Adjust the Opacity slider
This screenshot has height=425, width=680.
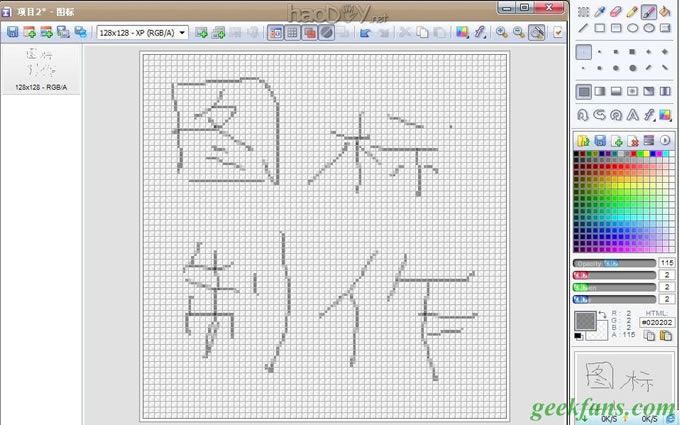point(613,262)
